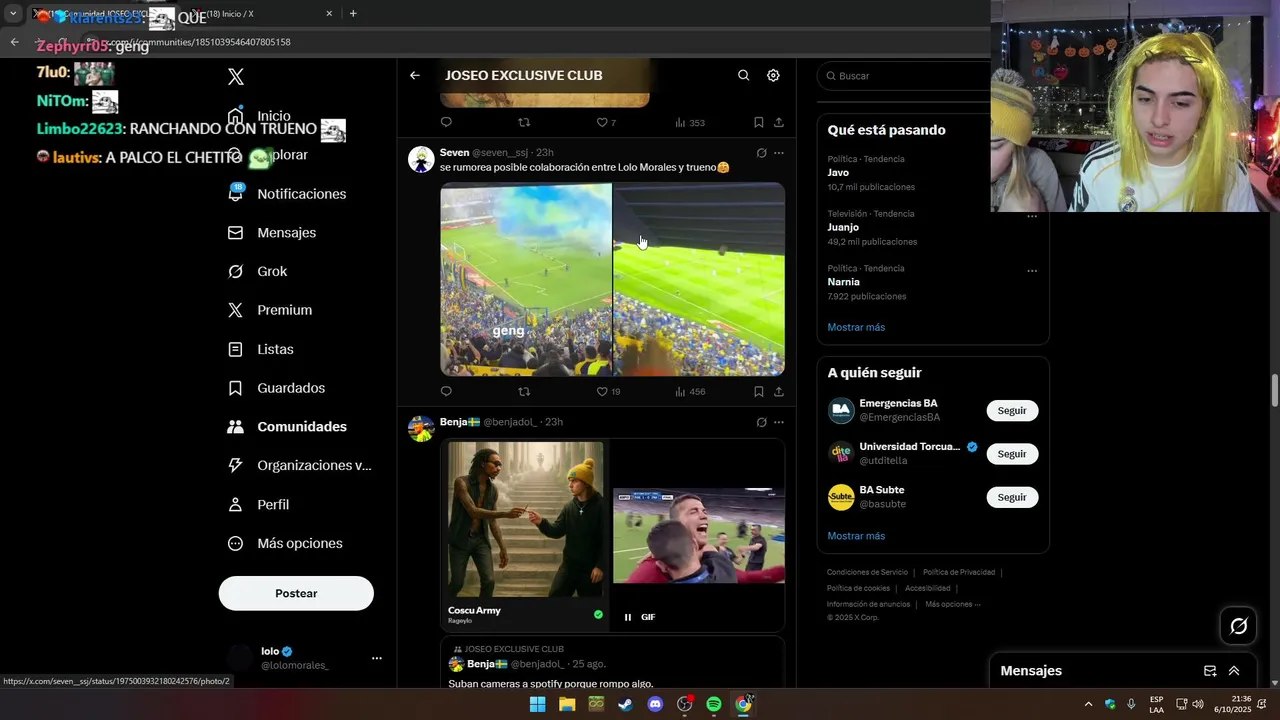Expand the Mensajes drawer
This screenshot has height=720, width=1280.
(1234, 671)
